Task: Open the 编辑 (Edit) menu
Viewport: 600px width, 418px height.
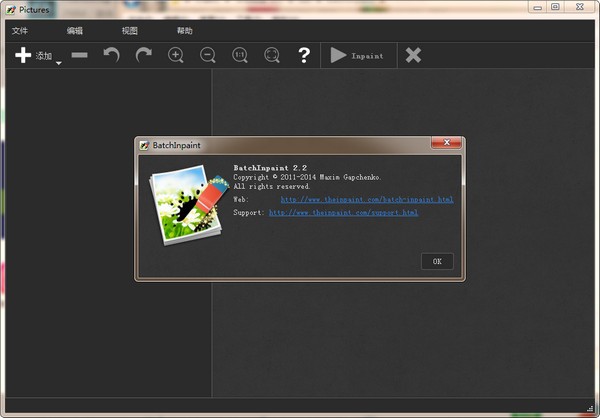Action: [75, 31]
